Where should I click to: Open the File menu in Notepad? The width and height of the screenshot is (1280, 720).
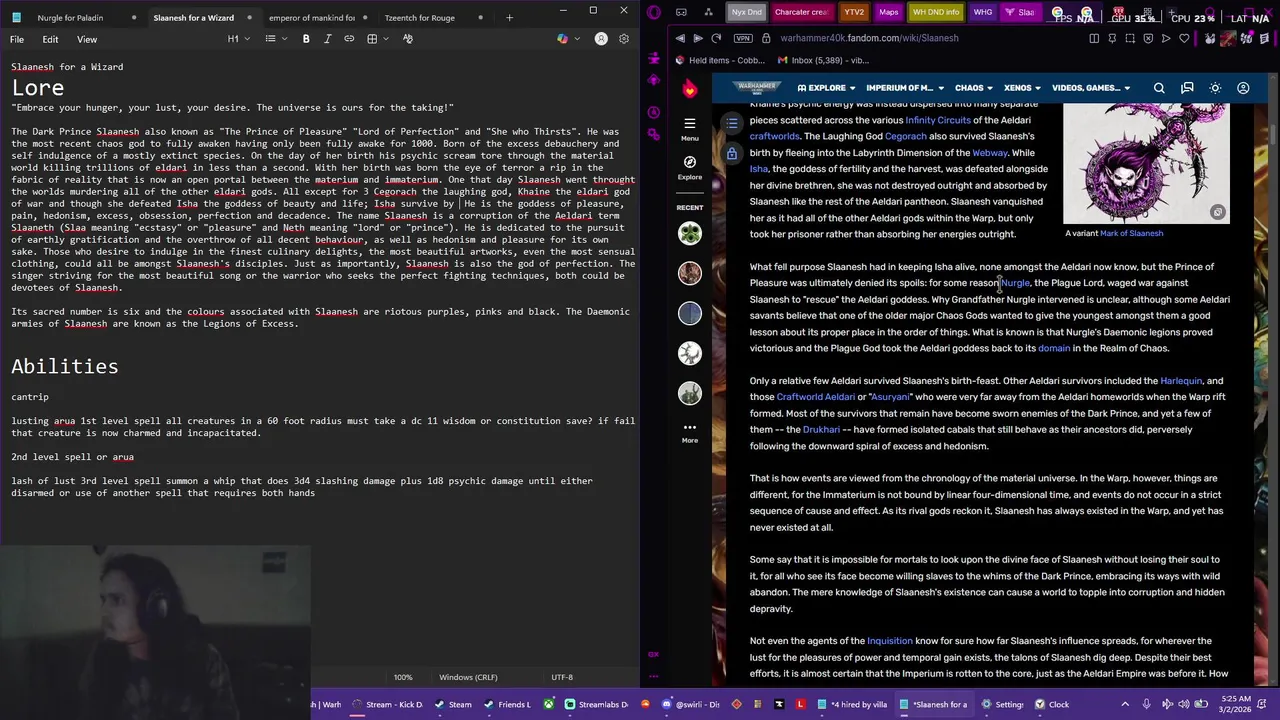pos(17,39)
